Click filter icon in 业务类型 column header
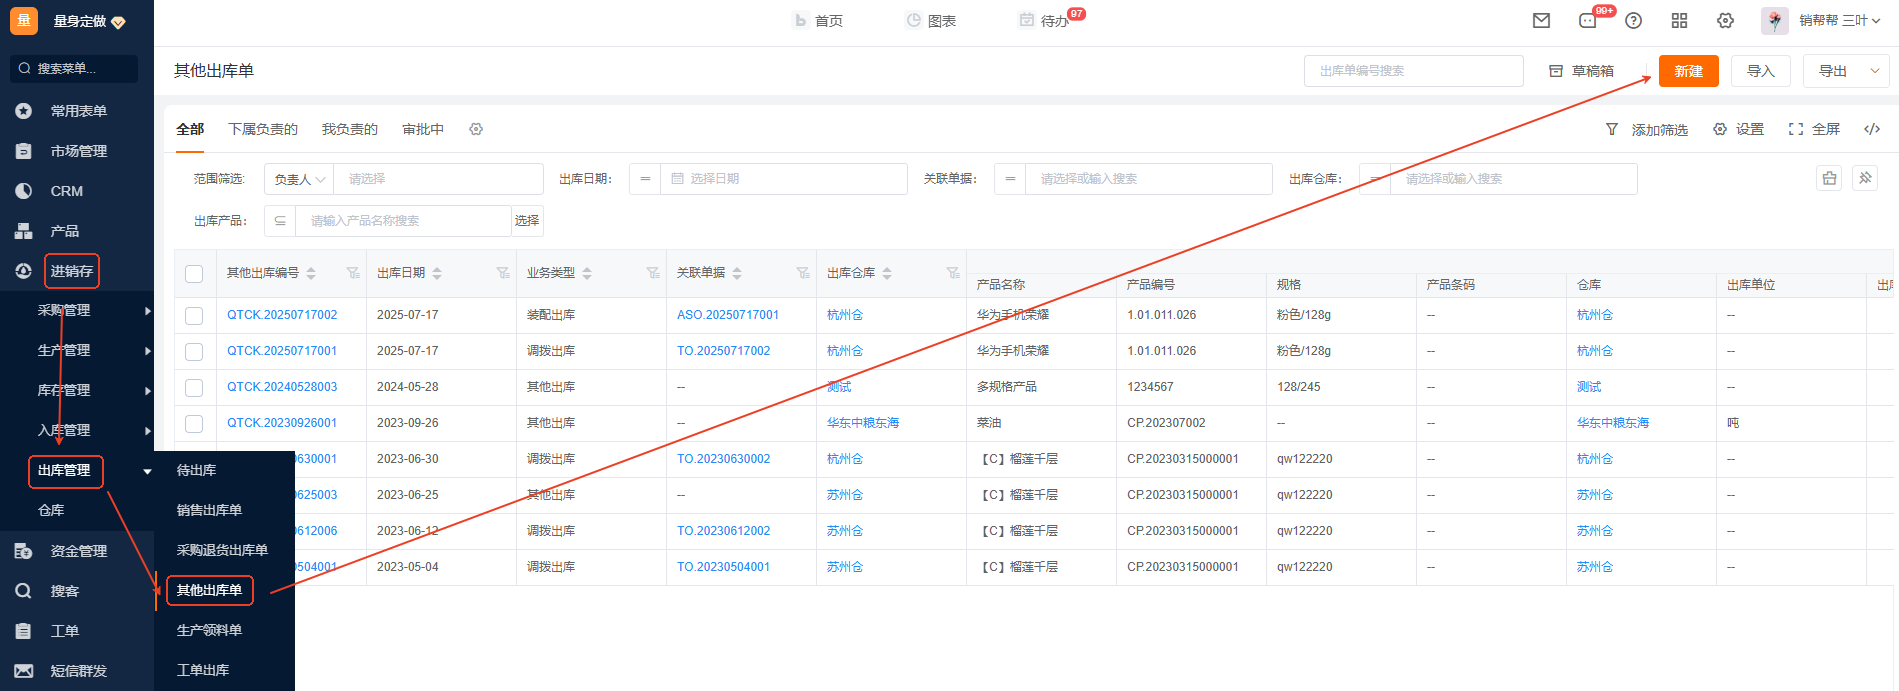The image size is (1899, 691). (x=653, y=273)
